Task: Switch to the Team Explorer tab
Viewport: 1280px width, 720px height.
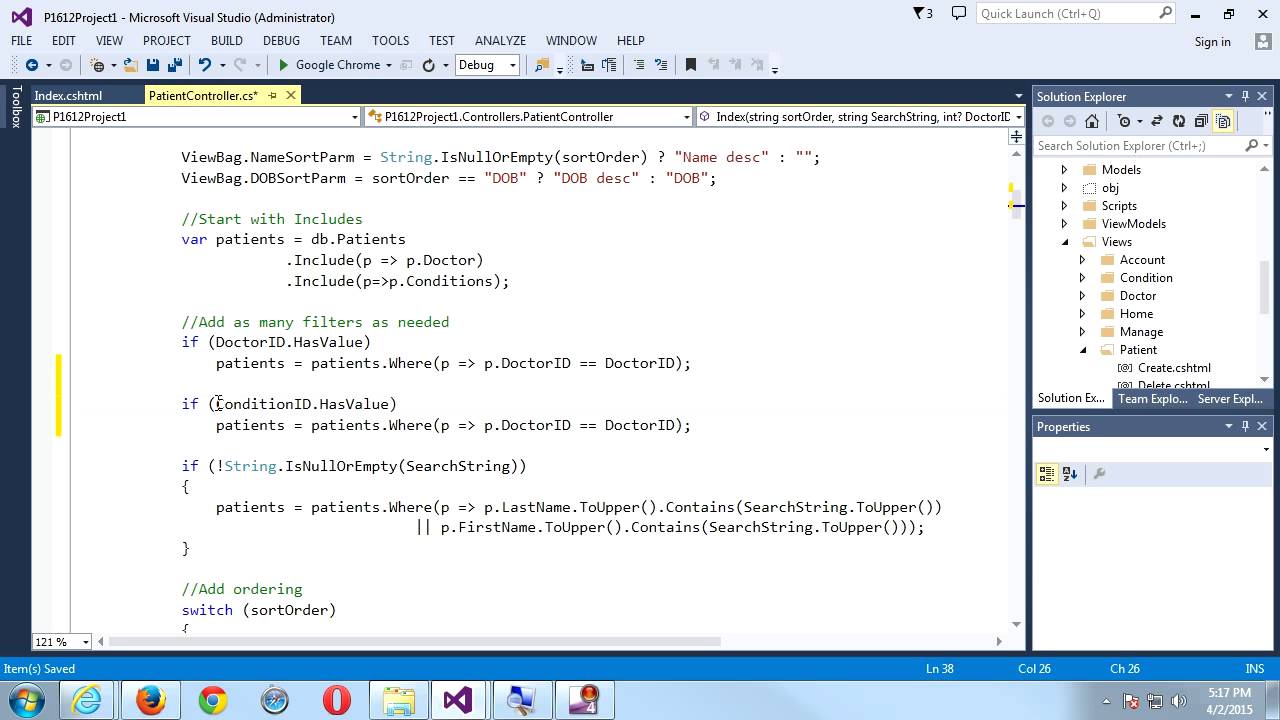Action: [x=1153, y=398]
